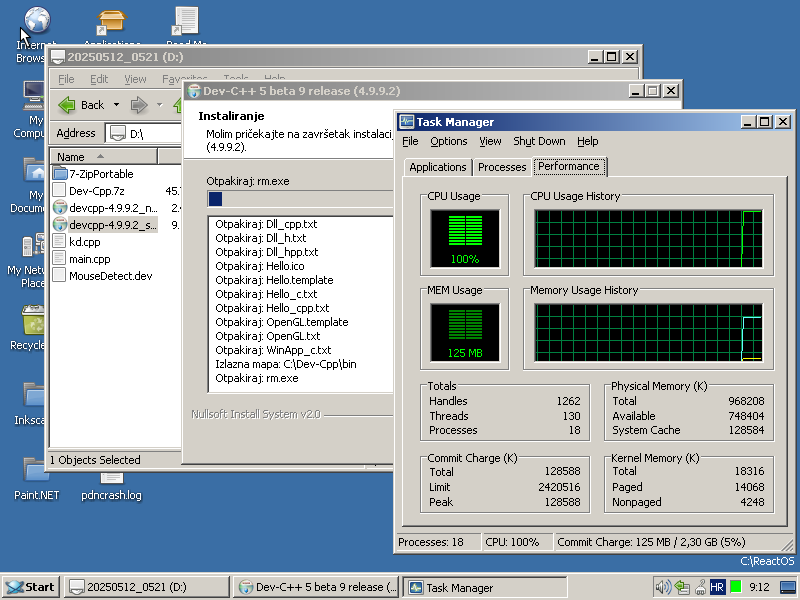The width and height of the screenshot is (800, 600).
Task: Click "1 Objects Selected" in Explorer status bar
Action: 95,460
